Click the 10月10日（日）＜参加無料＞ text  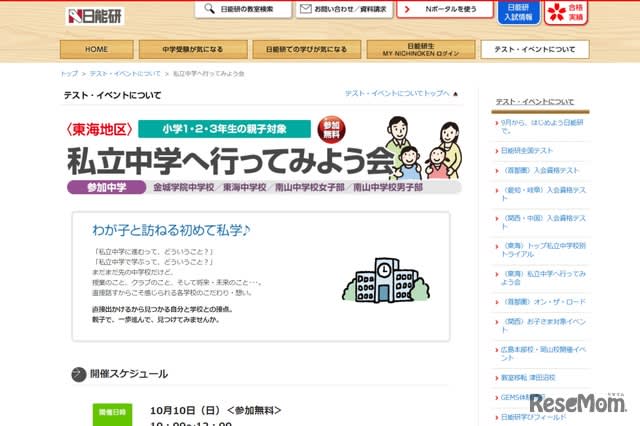[x=216, y=410]
